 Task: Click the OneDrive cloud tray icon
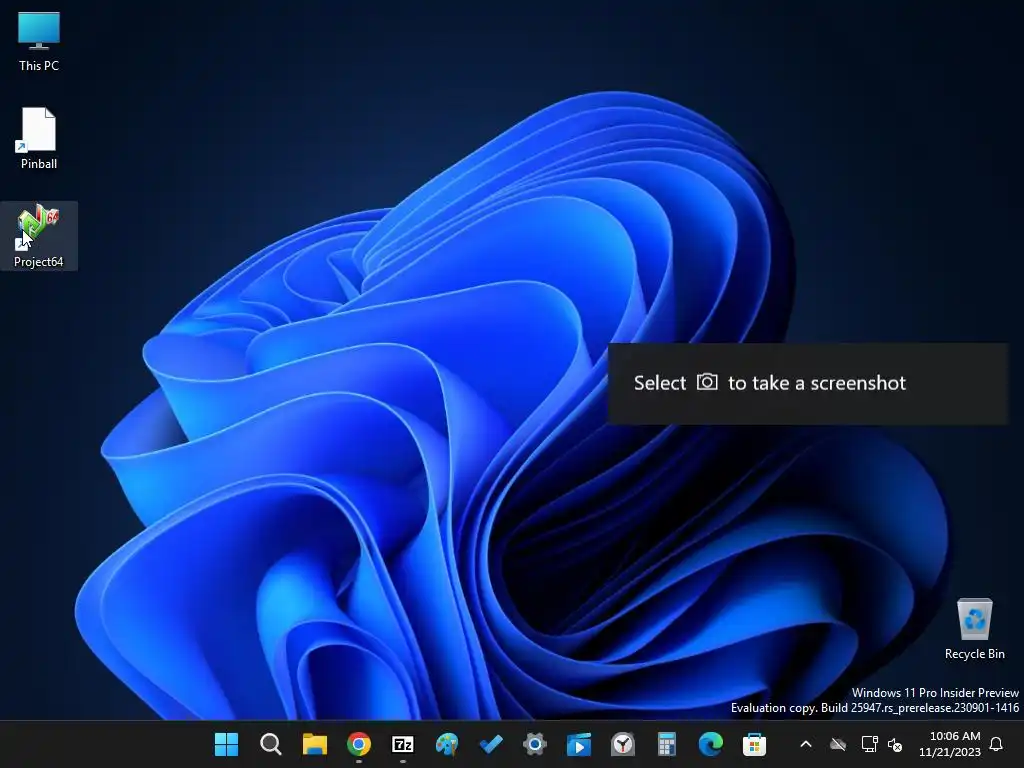[838, 744]
